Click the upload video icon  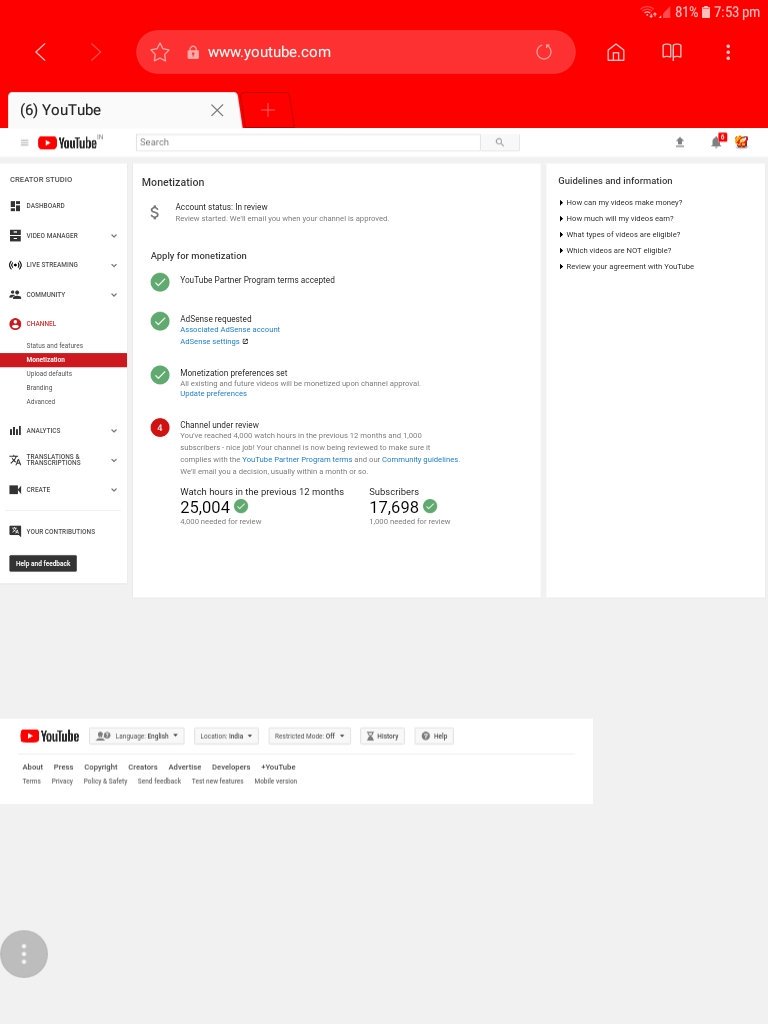tap(680, 142)
